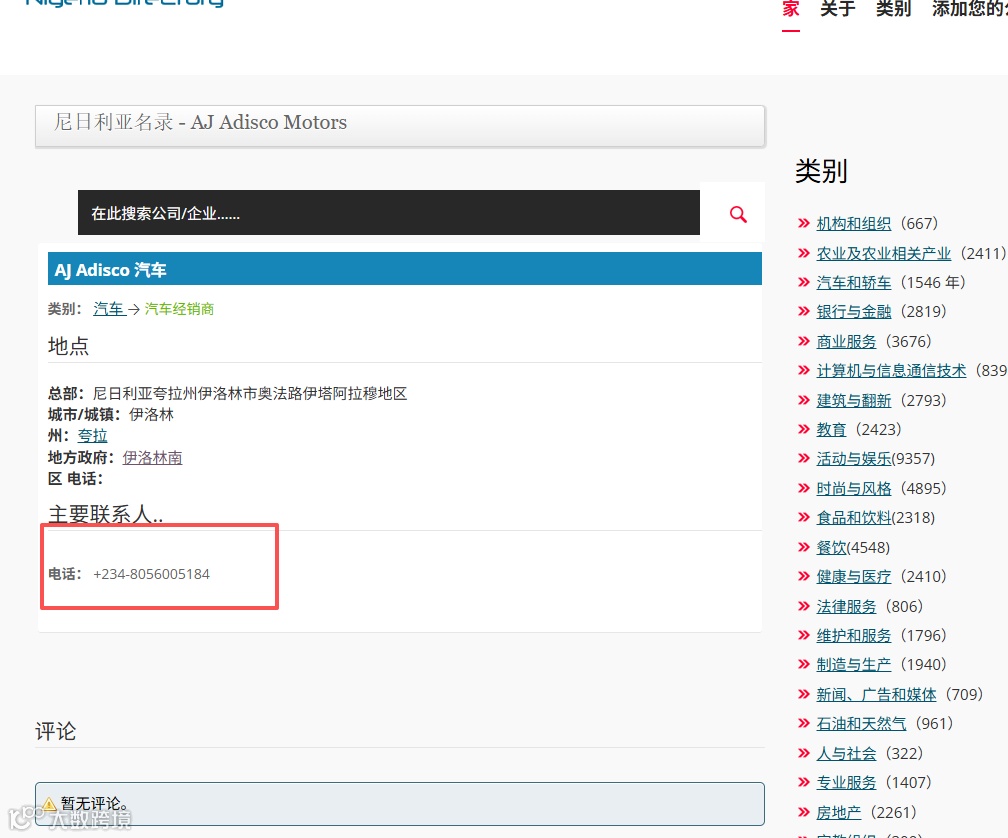Open 建筑与翻新 category link
Screen dimensions: 1008x838
(x=854, y=400)
